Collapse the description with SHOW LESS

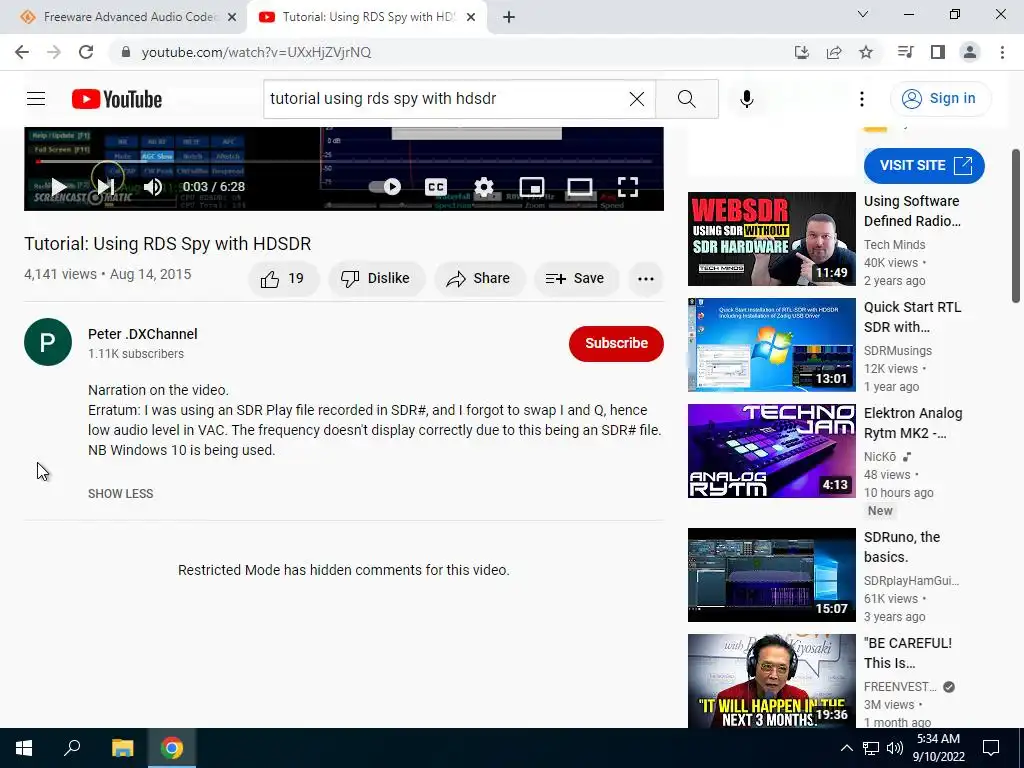121,494
